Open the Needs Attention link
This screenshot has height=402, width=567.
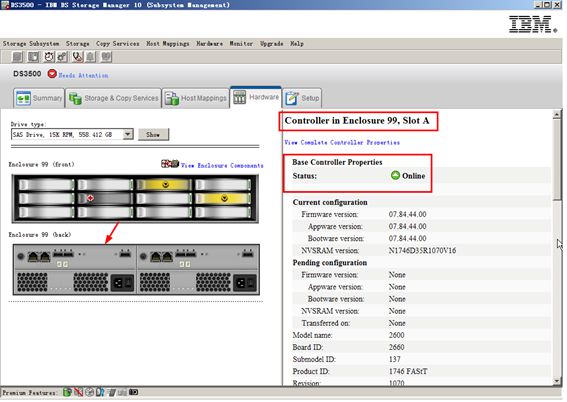[x=84, y=75]
